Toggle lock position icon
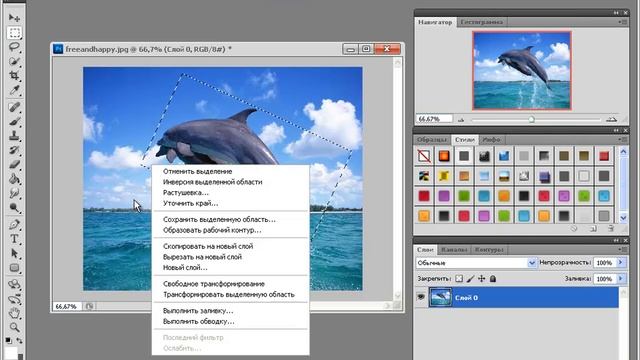 [x=482, y=278]
